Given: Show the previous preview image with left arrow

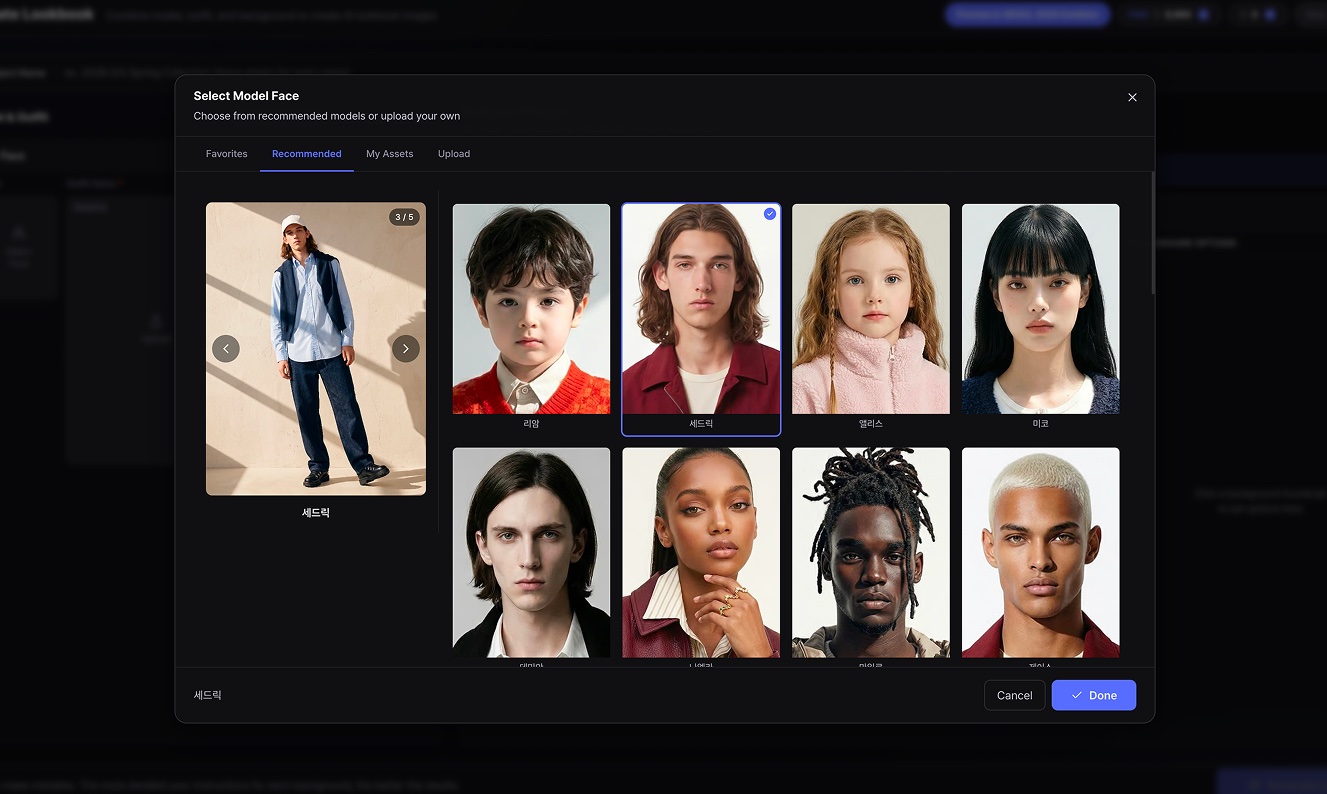Looking at the screenshot, I should (x=226, y=348).
